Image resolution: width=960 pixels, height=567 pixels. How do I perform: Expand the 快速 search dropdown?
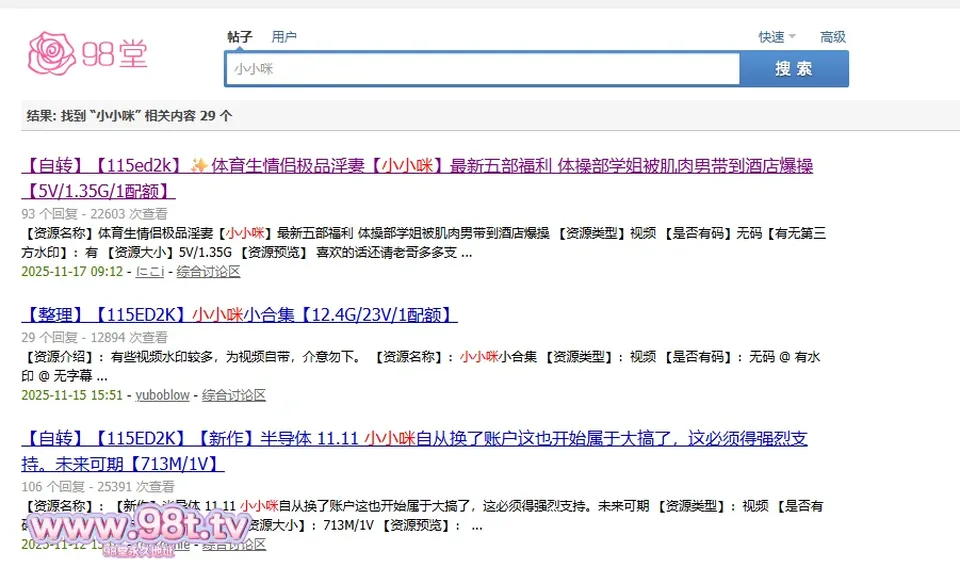(x=777, y=37)
